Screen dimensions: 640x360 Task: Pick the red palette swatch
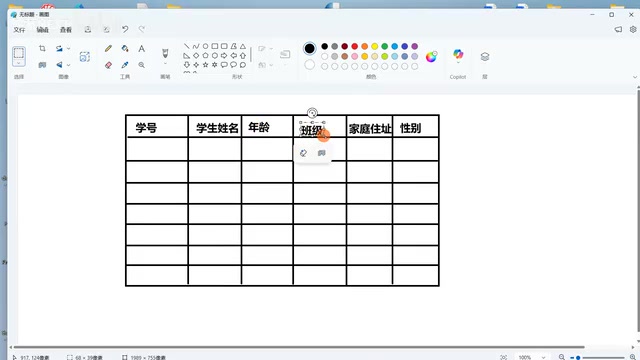pos(354,47)
